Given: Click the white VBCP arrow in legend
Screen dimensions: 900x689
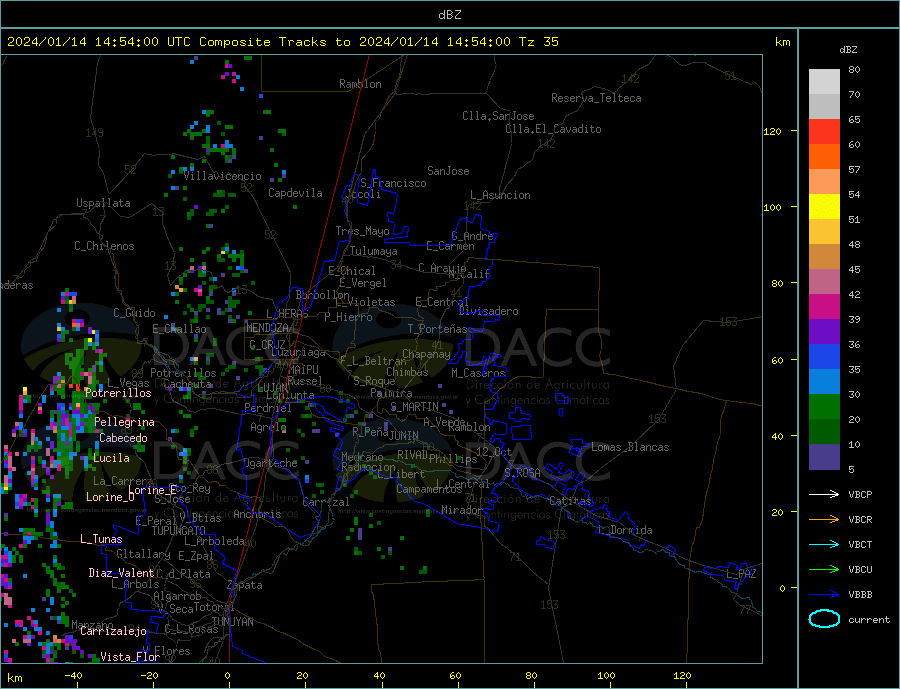Looking at the screenshot, I should [824, 494].
